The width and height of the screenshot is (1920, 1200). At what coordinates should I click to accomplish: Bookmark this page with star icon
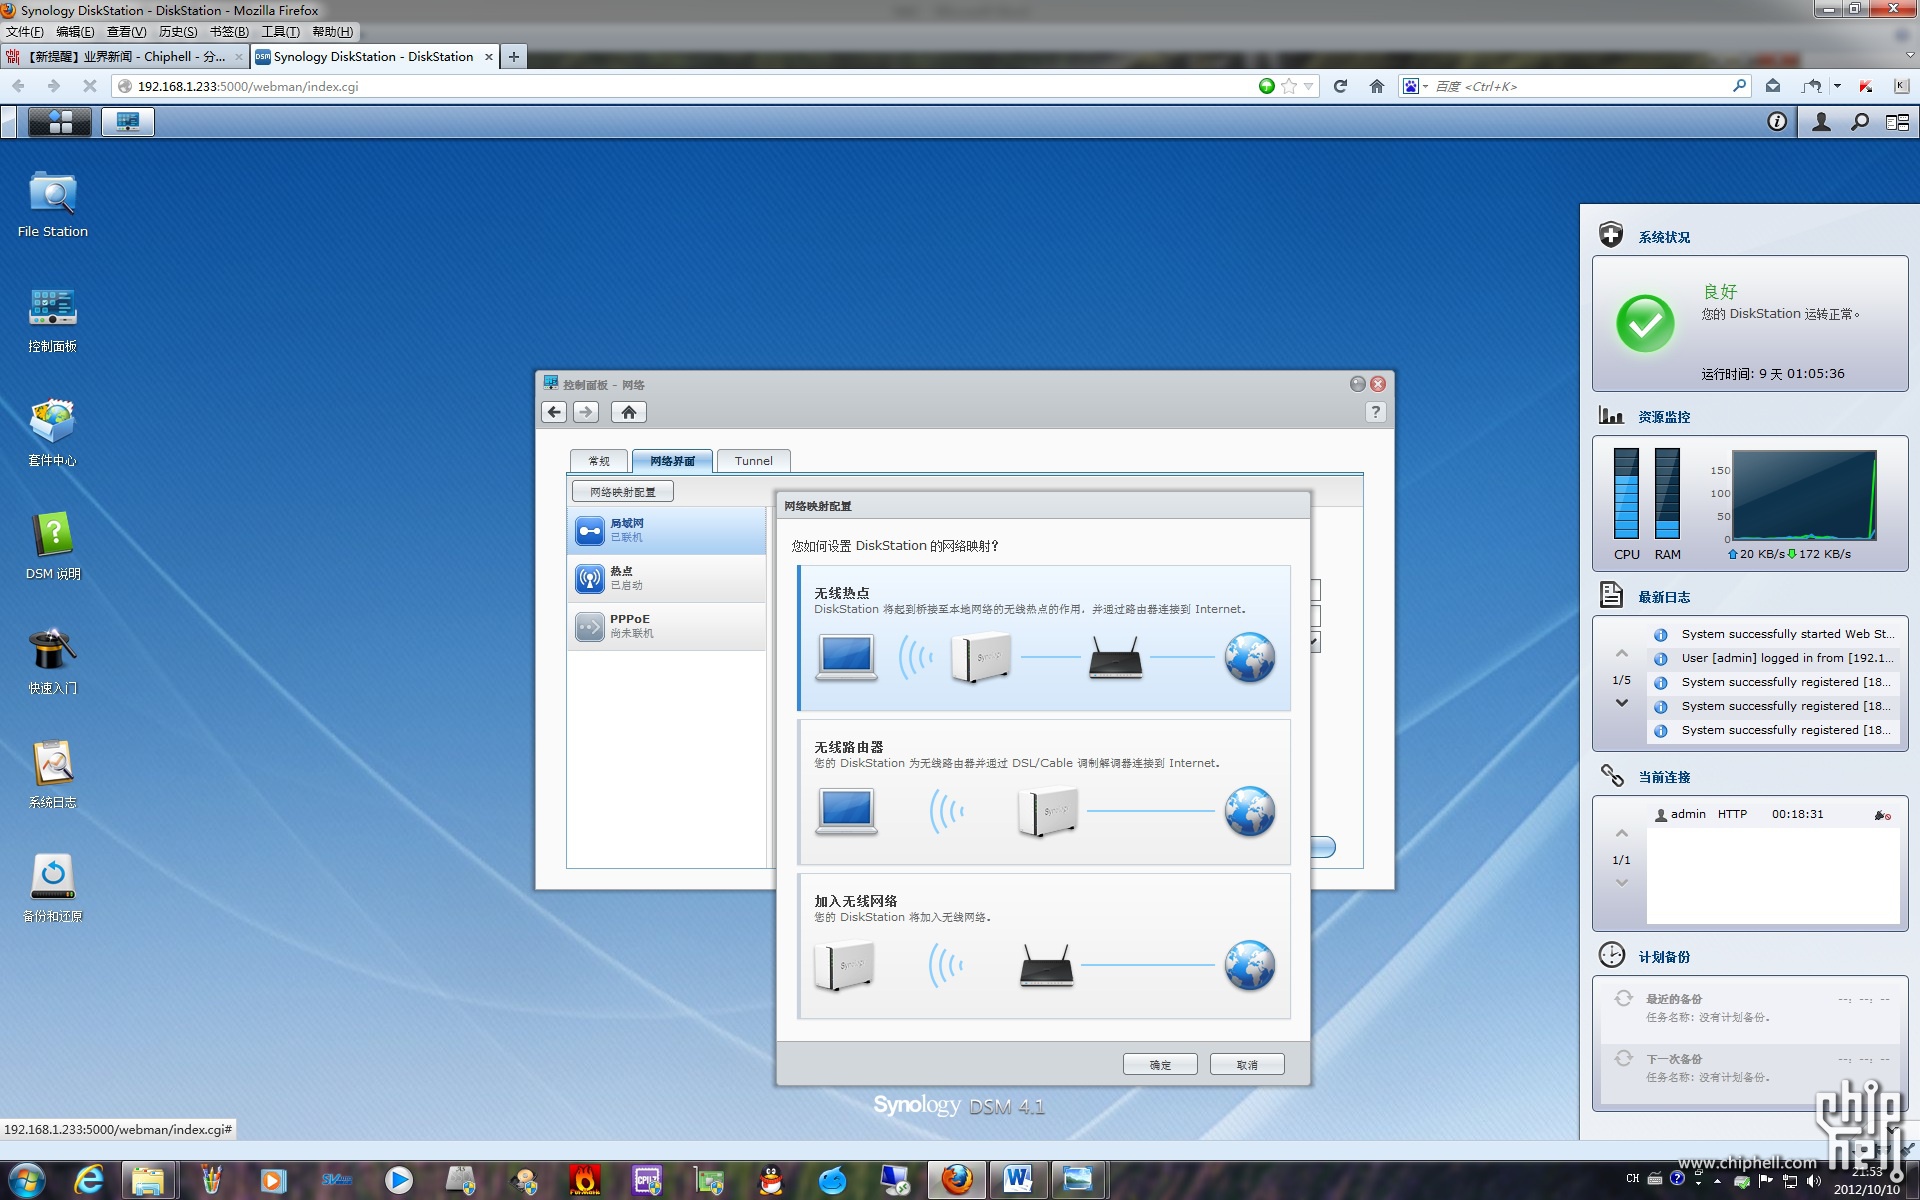pyautogui.click(x=1289, y=87)
